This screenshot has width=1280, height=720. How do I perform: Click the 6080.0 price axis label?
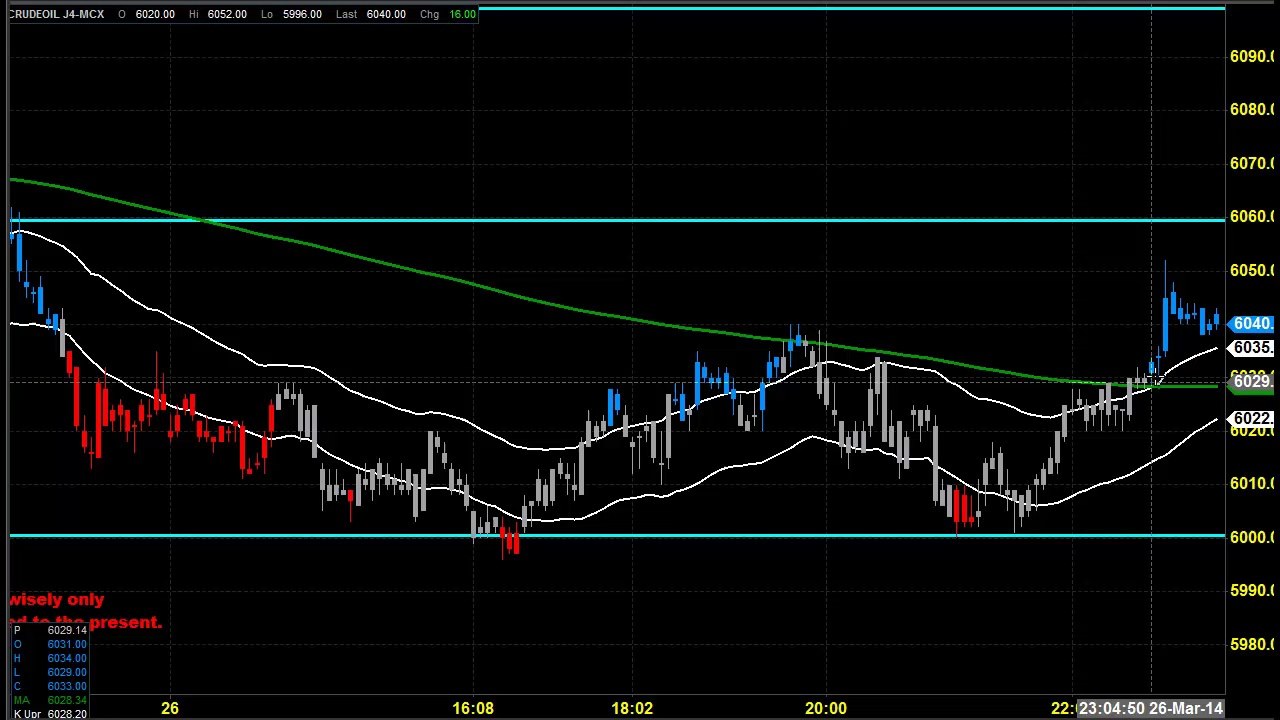[x=1251, y=109]
